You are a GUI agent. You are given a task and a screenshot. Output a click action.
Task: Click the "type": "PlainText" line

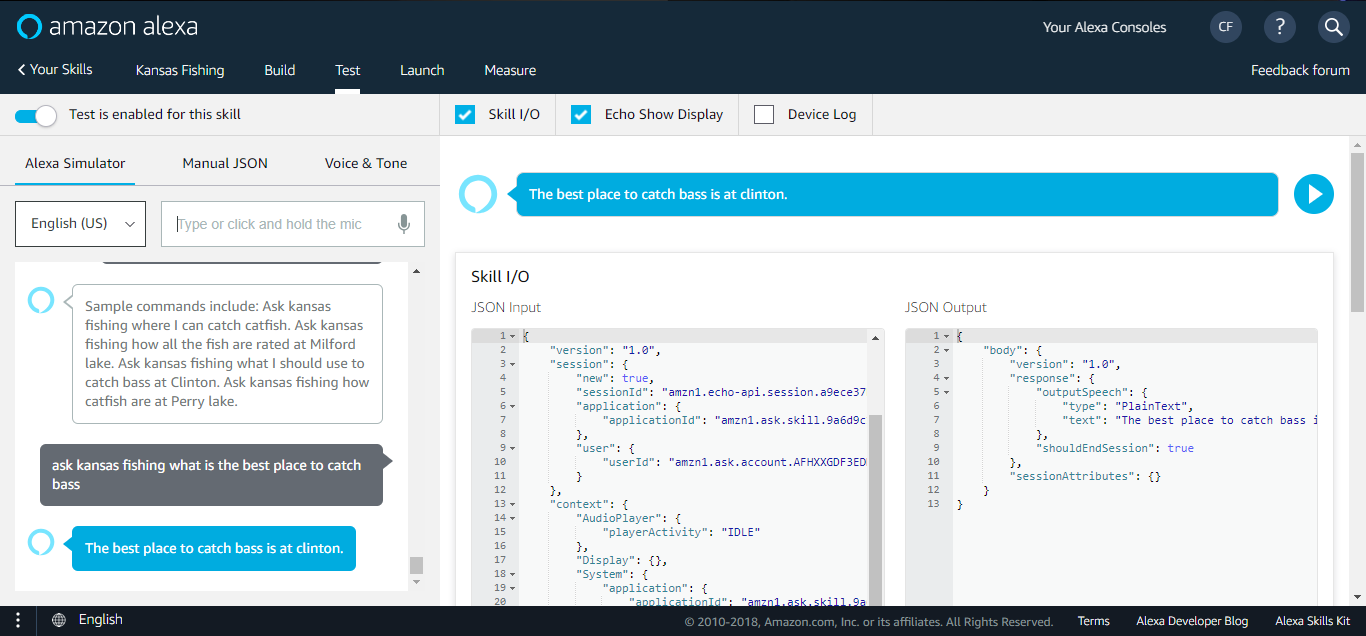(1128, 406)
